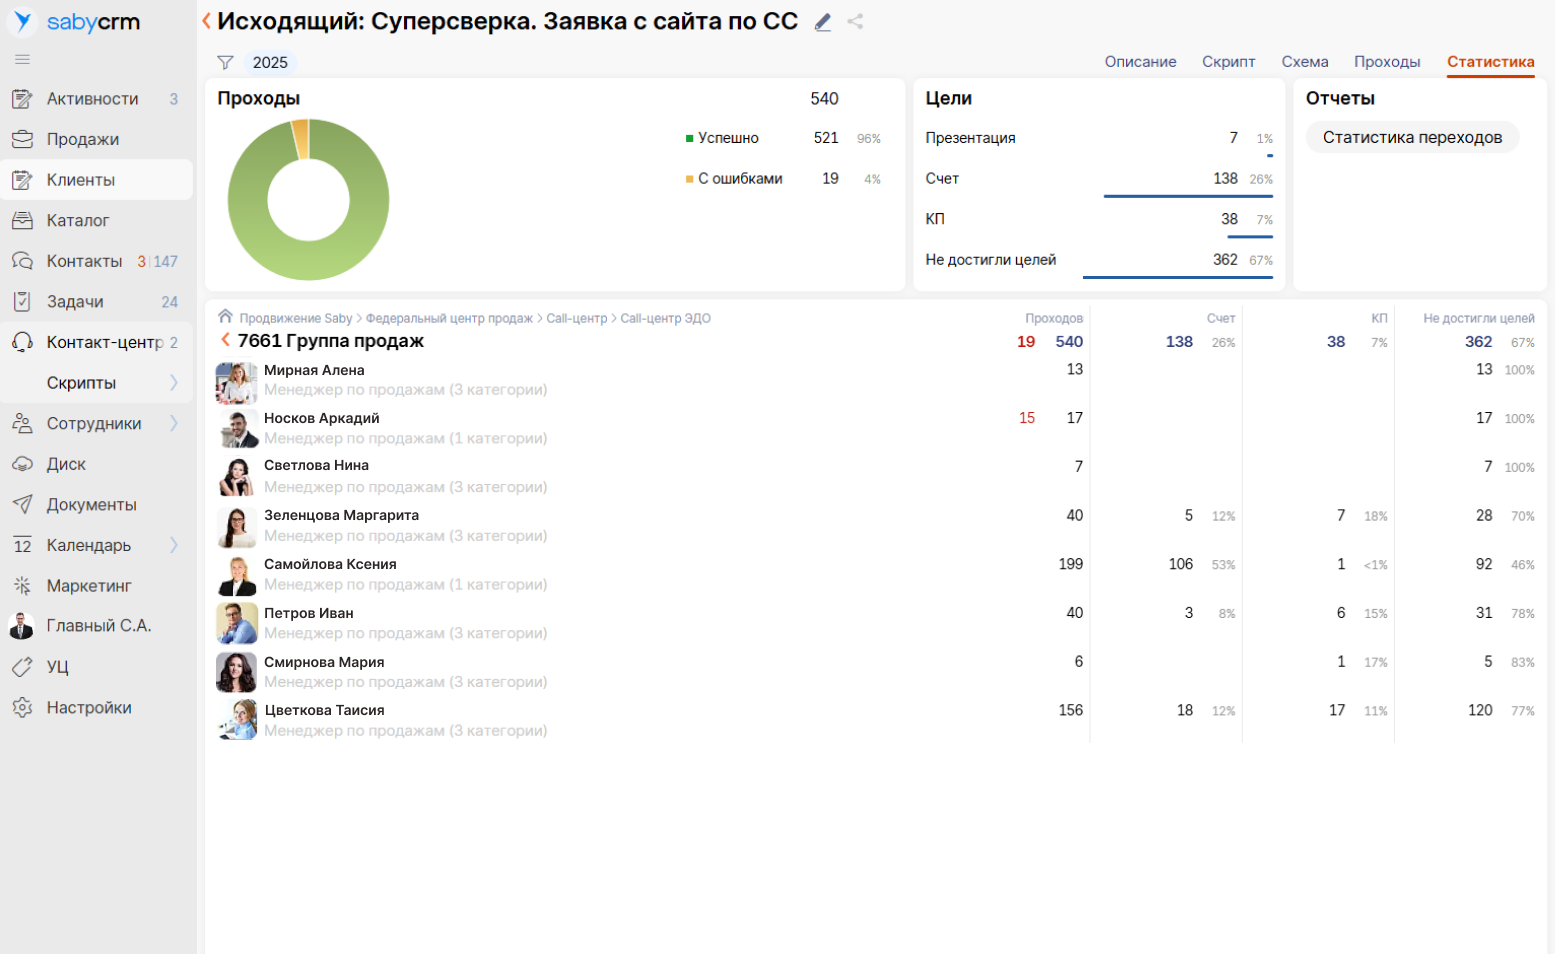Open the Call-центр ЭДО breadcrumb link
The image size is (1555, 954).
[665, 318]
